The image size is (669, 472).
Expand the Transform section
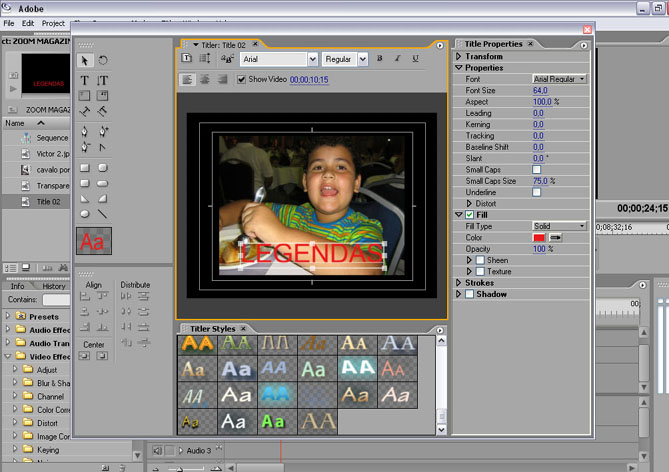459,56
